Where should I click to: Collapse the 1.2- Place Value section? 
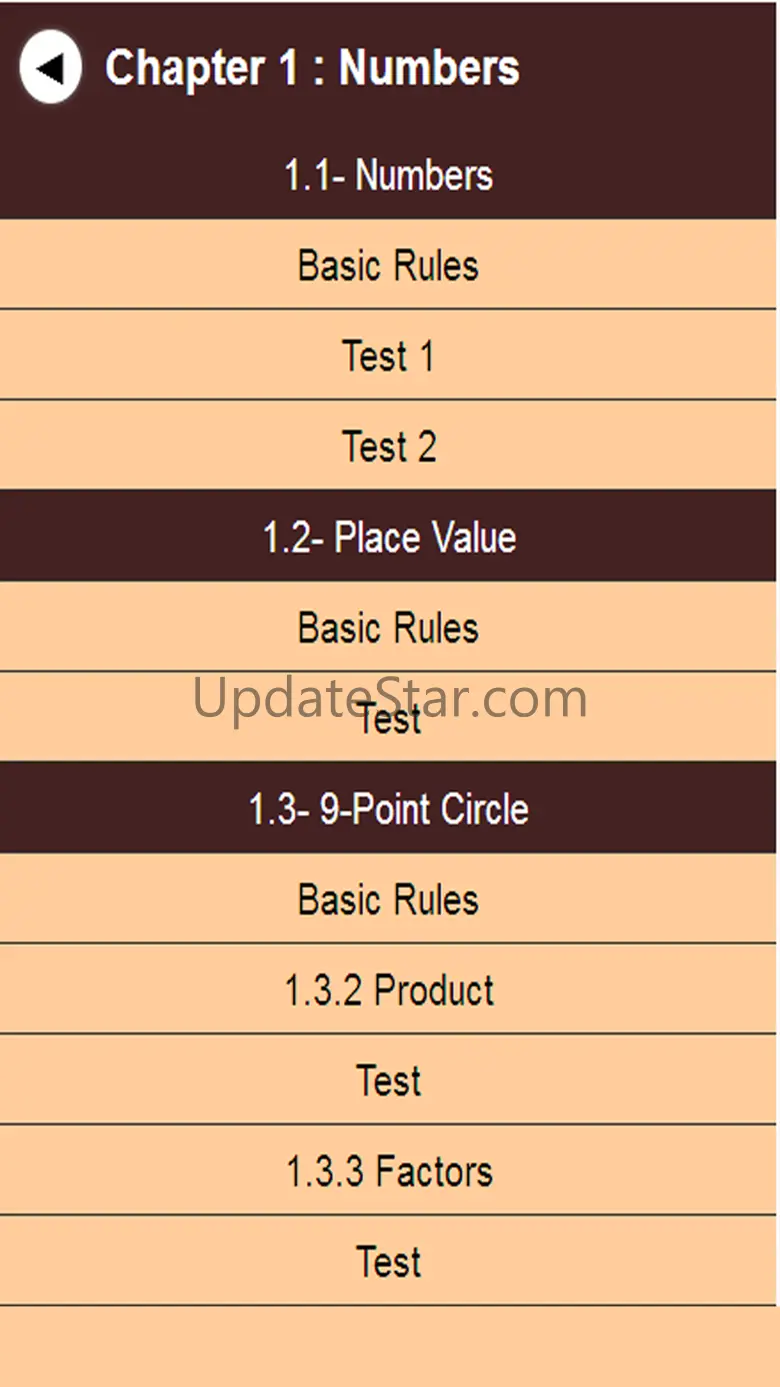[388, 537]
